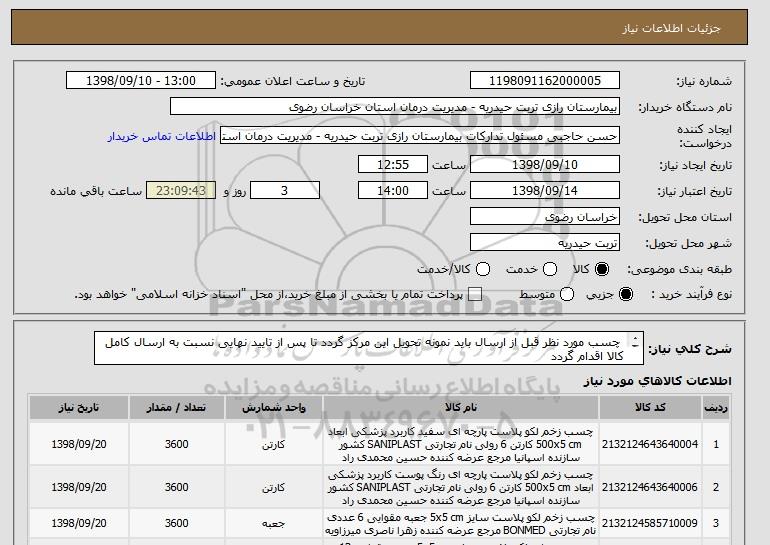Click the نام کالا column header
Image resolution: width=770 pixels, height=545 pixels.
click(461, 408)
